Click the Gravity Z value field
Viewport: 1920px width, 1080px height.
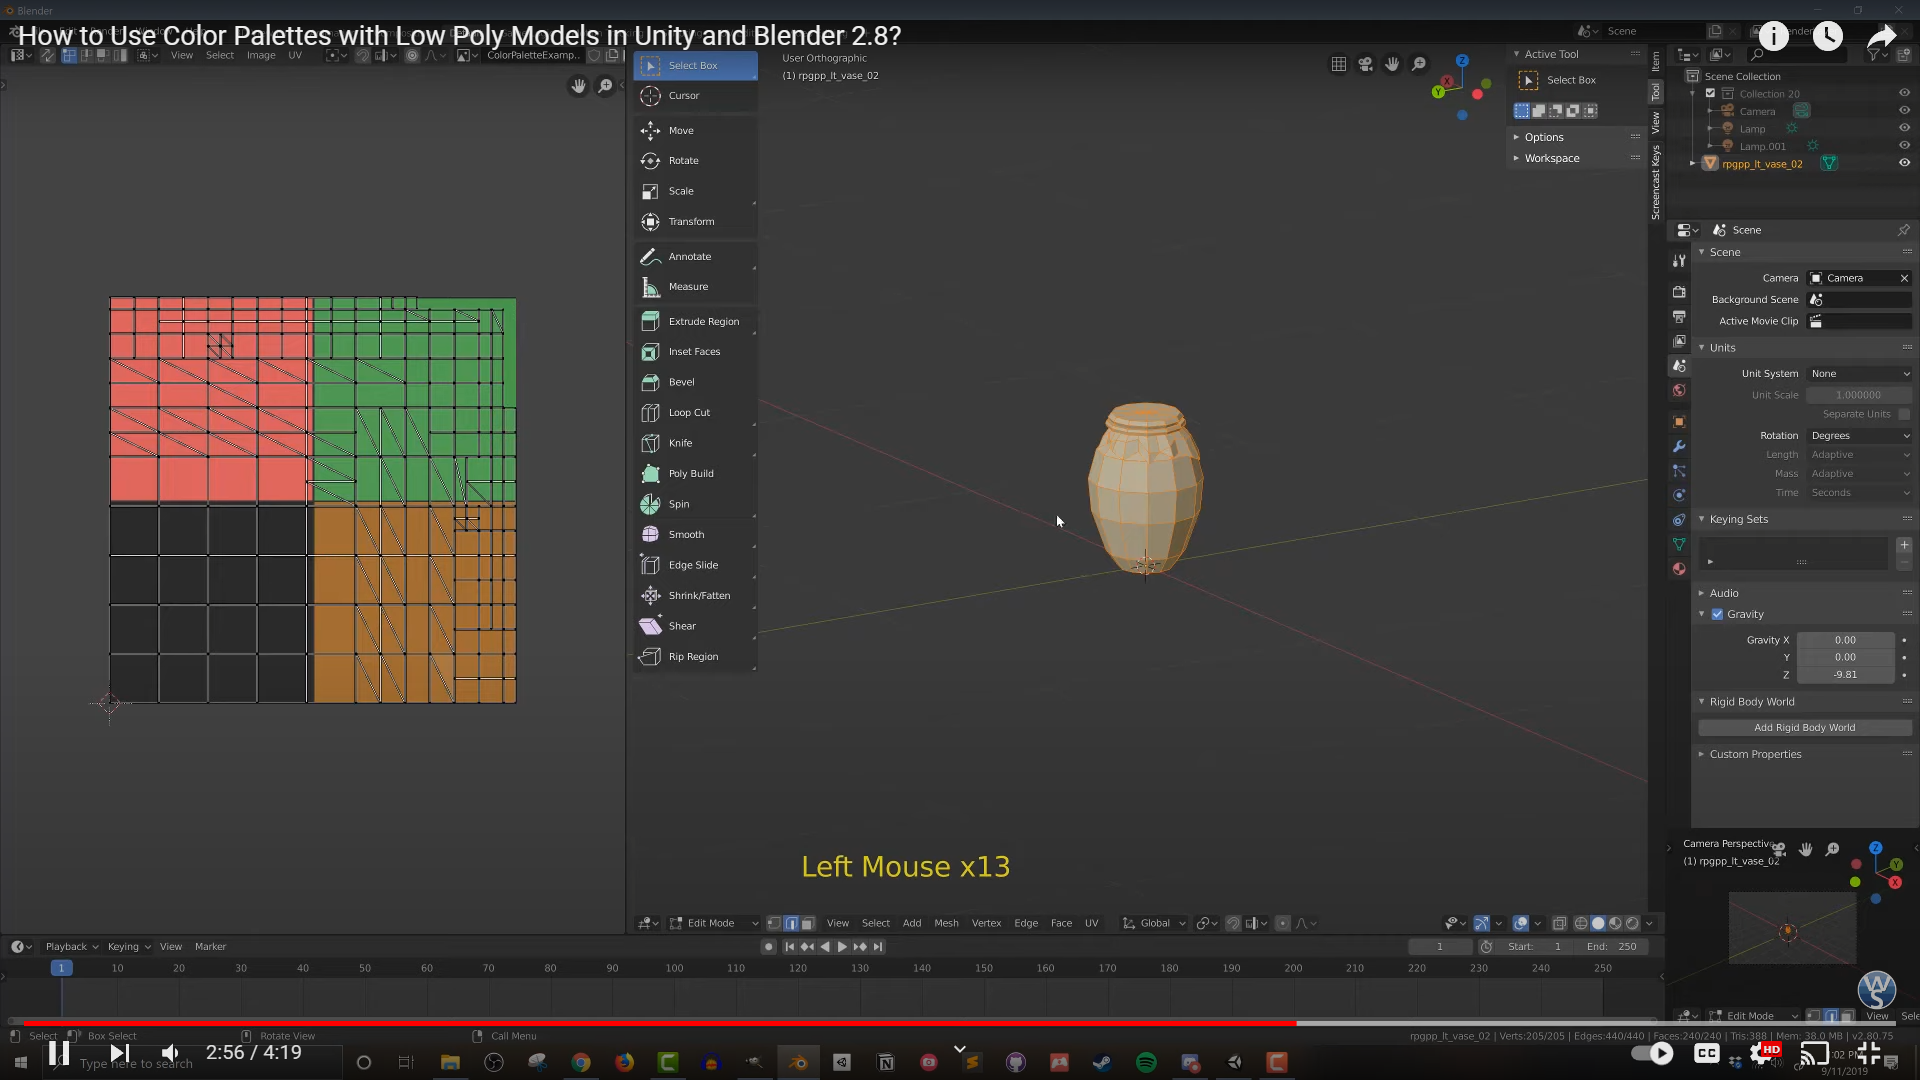(x=1845, y=675)
